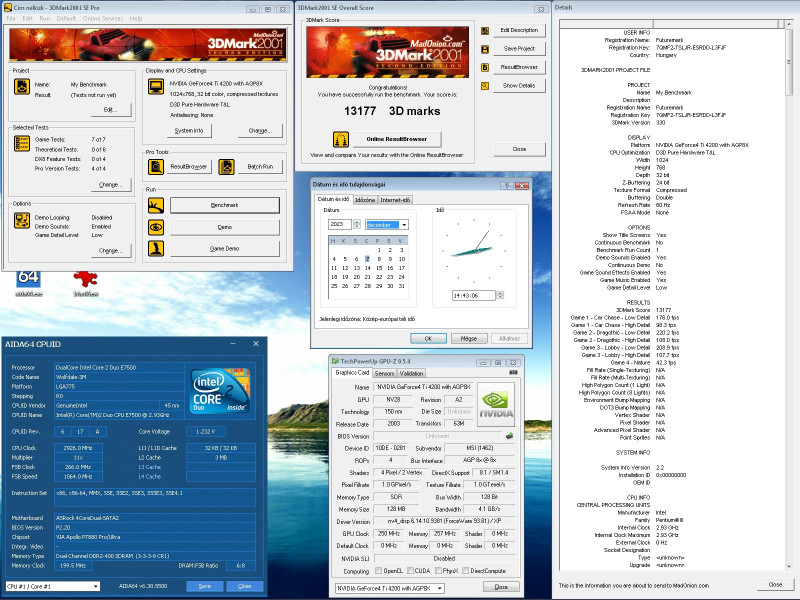Open the Run menu in 3DMark2001
Image resolution: width=800 pixels, height=600 pixels.
click(45, 18)
